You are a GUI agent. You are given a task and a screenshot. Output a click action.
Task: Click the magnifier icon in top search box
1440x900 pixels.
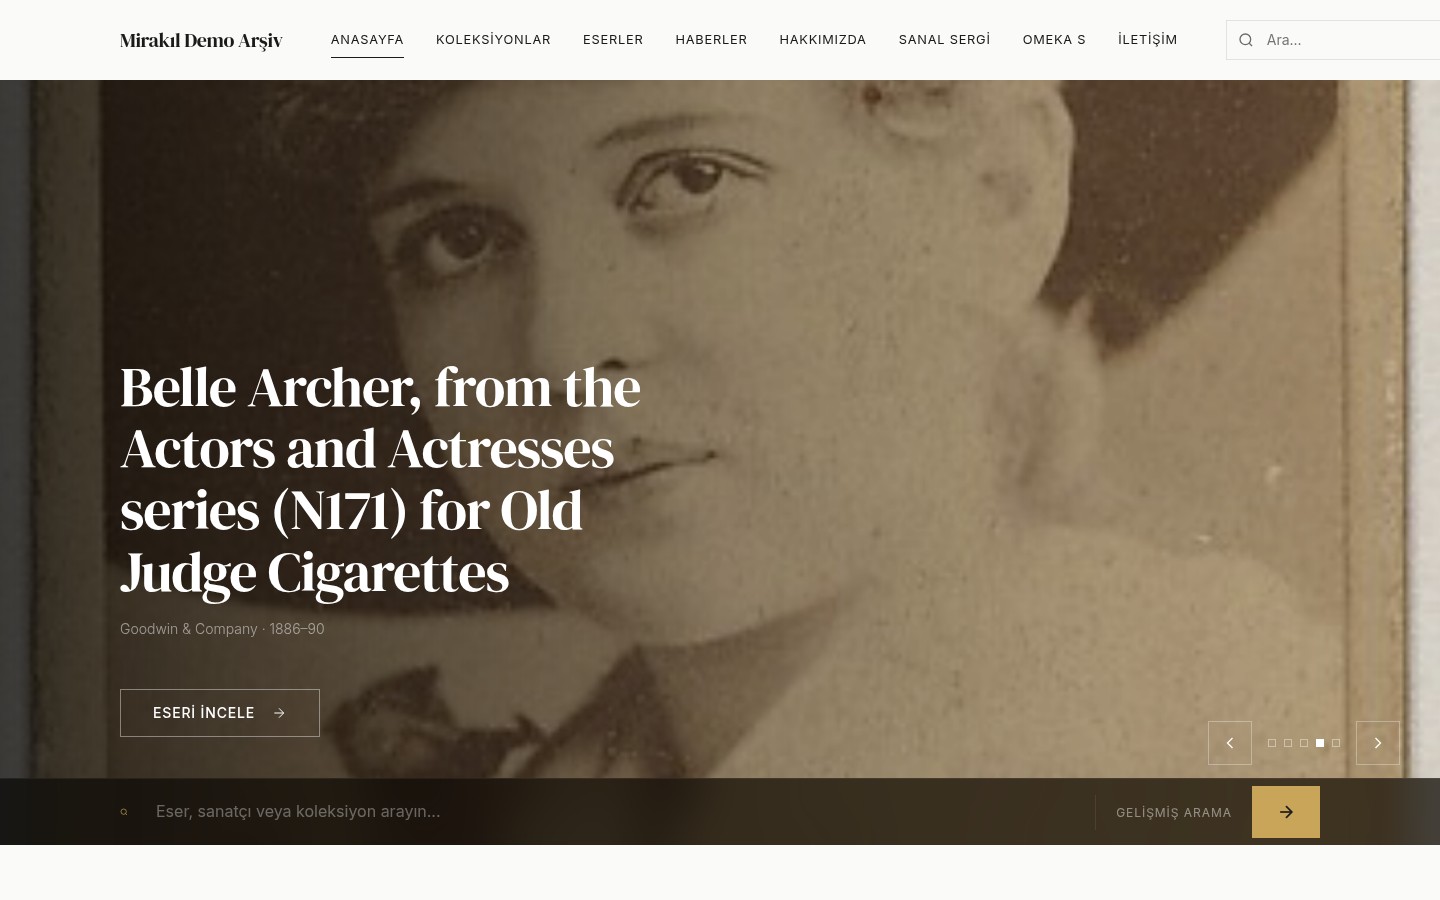click(x=1246, y=40)
